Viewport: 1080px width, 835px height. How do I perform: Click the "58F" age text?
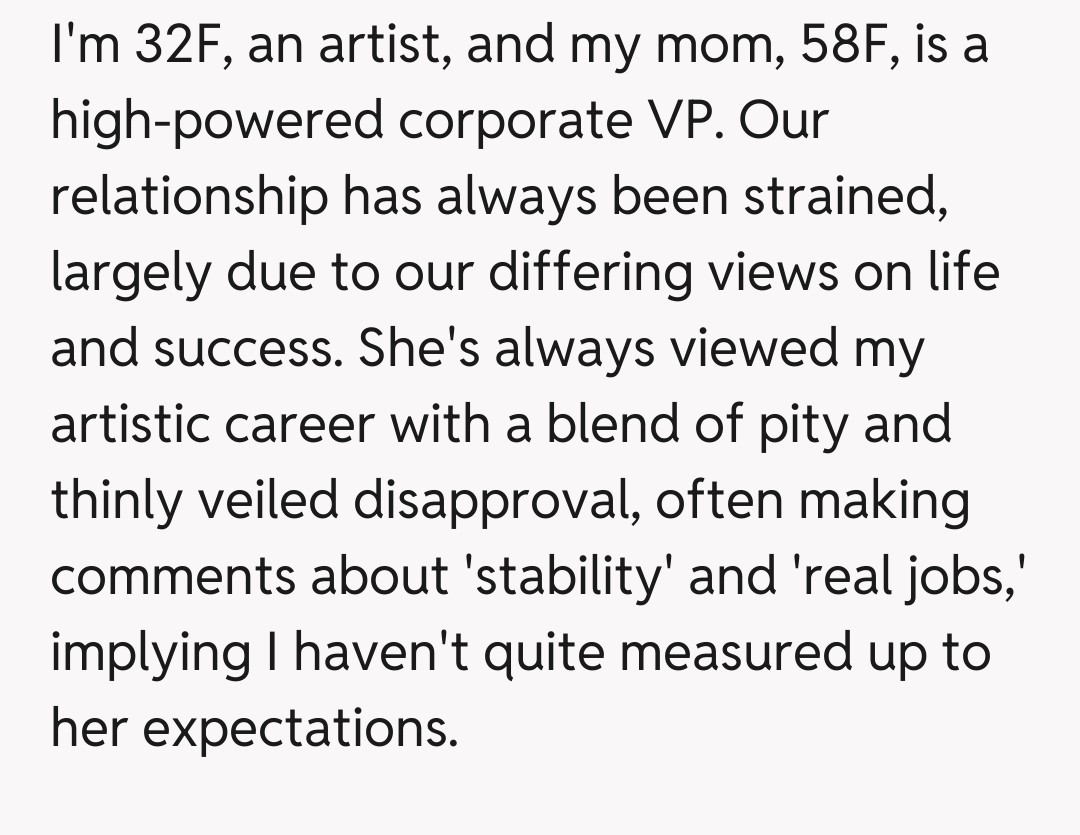[826, 46]
